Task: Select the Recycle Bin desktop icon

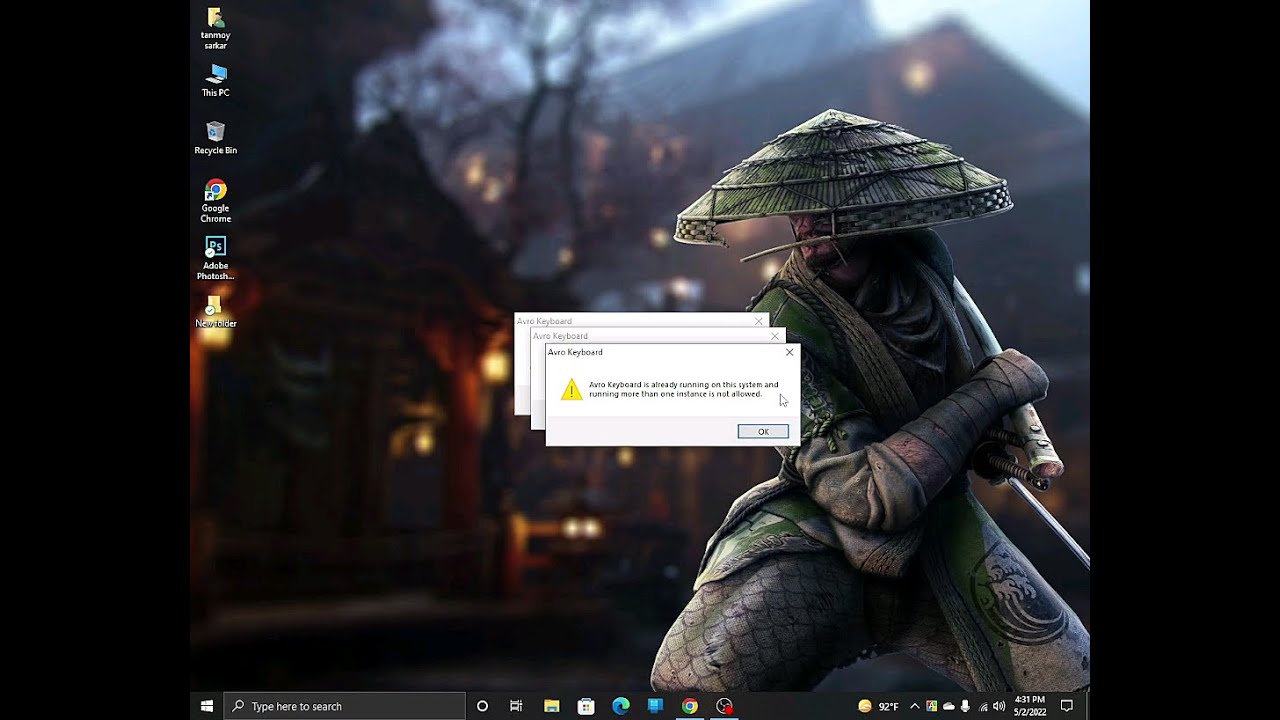Action: tap(215, 138)
